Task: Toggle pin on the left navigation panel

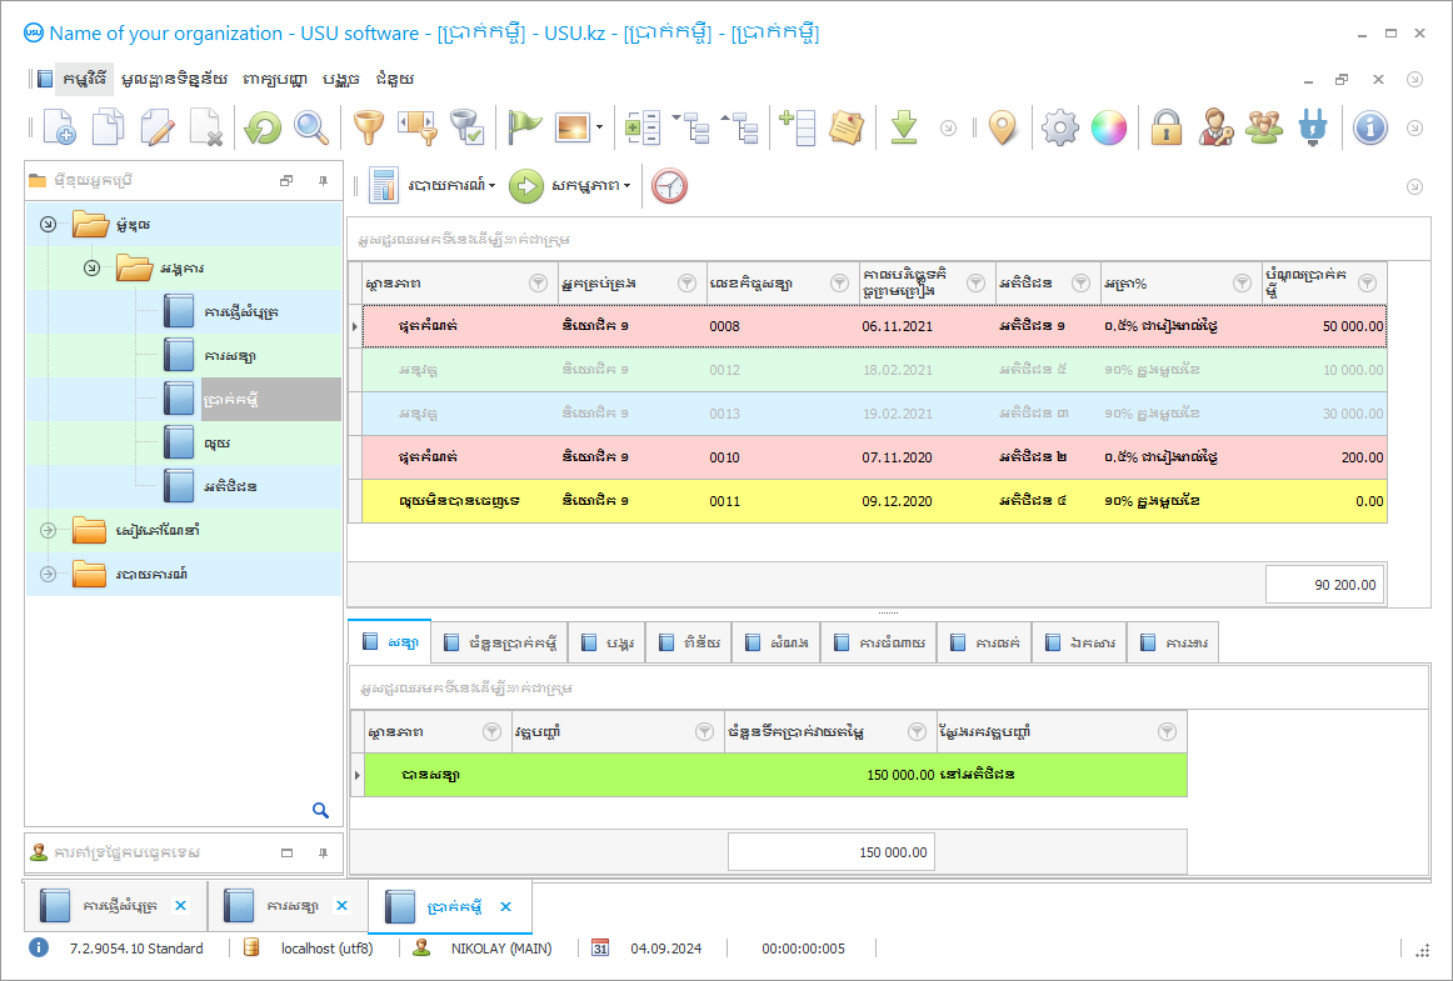Action: 323,181
